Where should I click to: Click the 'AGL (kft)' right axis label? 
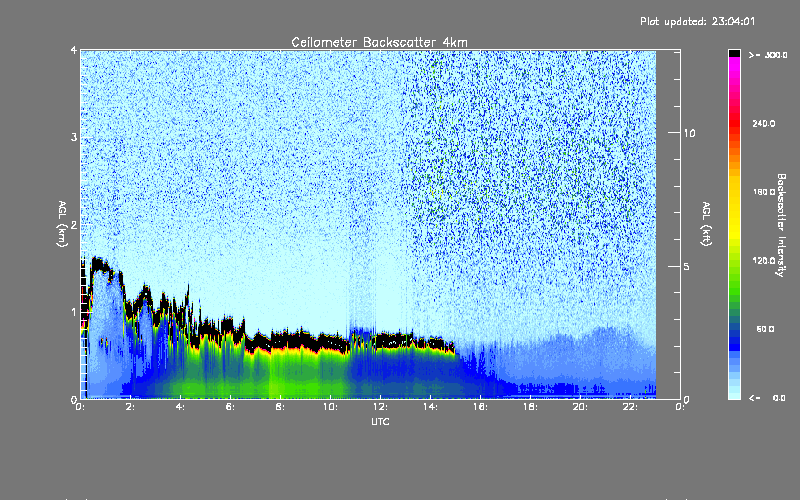[706, 224]
